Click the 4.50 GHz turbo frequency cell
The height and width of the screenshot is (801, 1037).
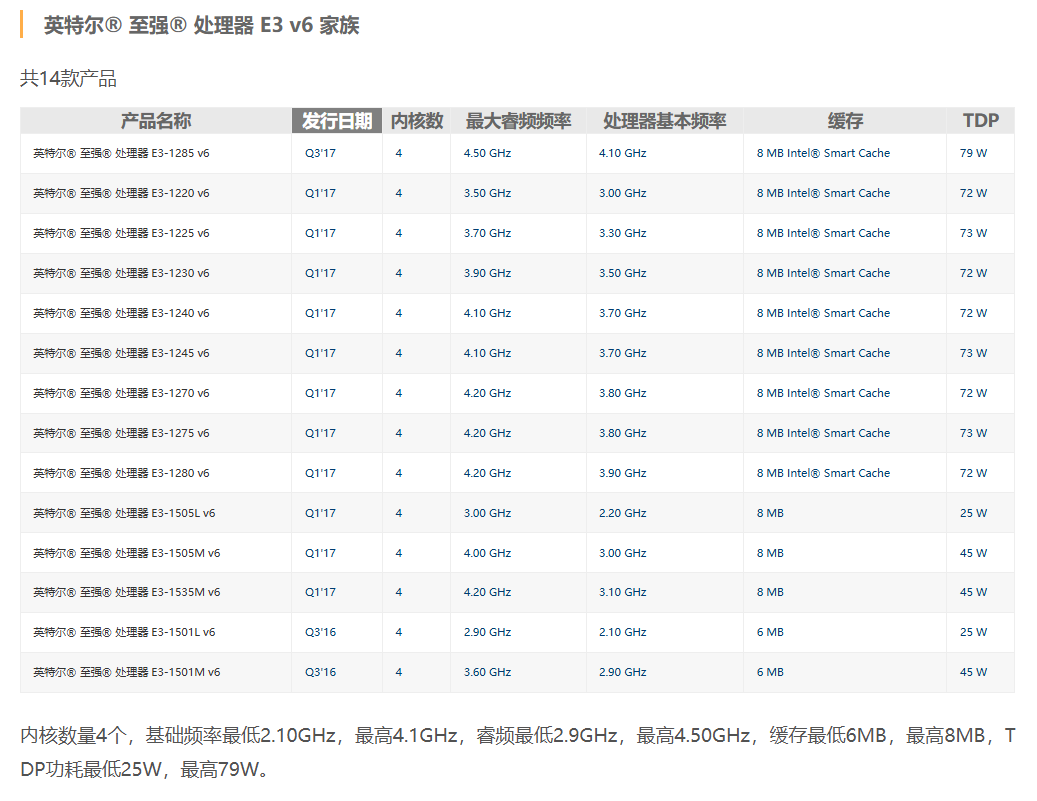click(x=487, y=154)
